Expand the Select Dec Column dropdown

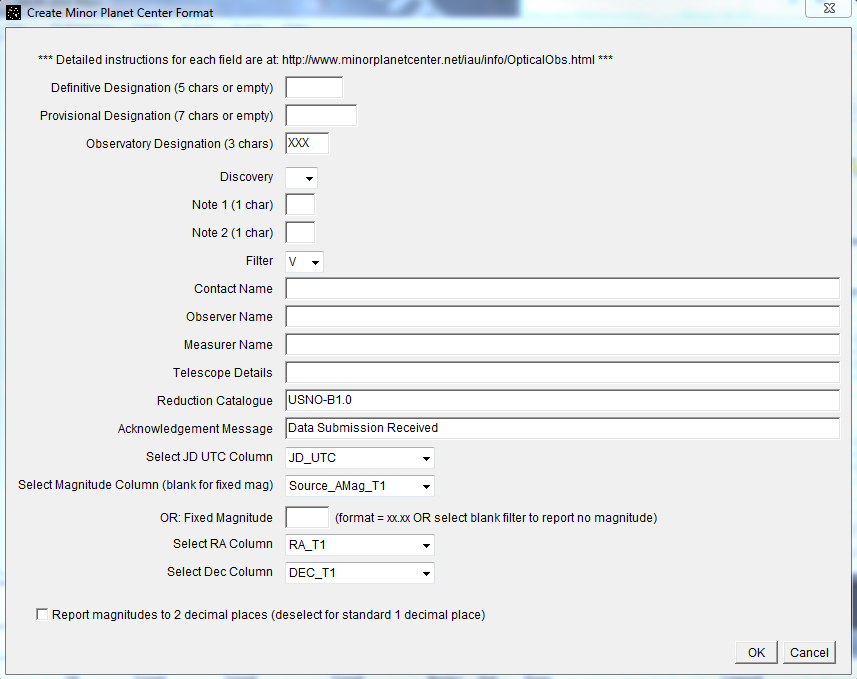coord(360,573)
